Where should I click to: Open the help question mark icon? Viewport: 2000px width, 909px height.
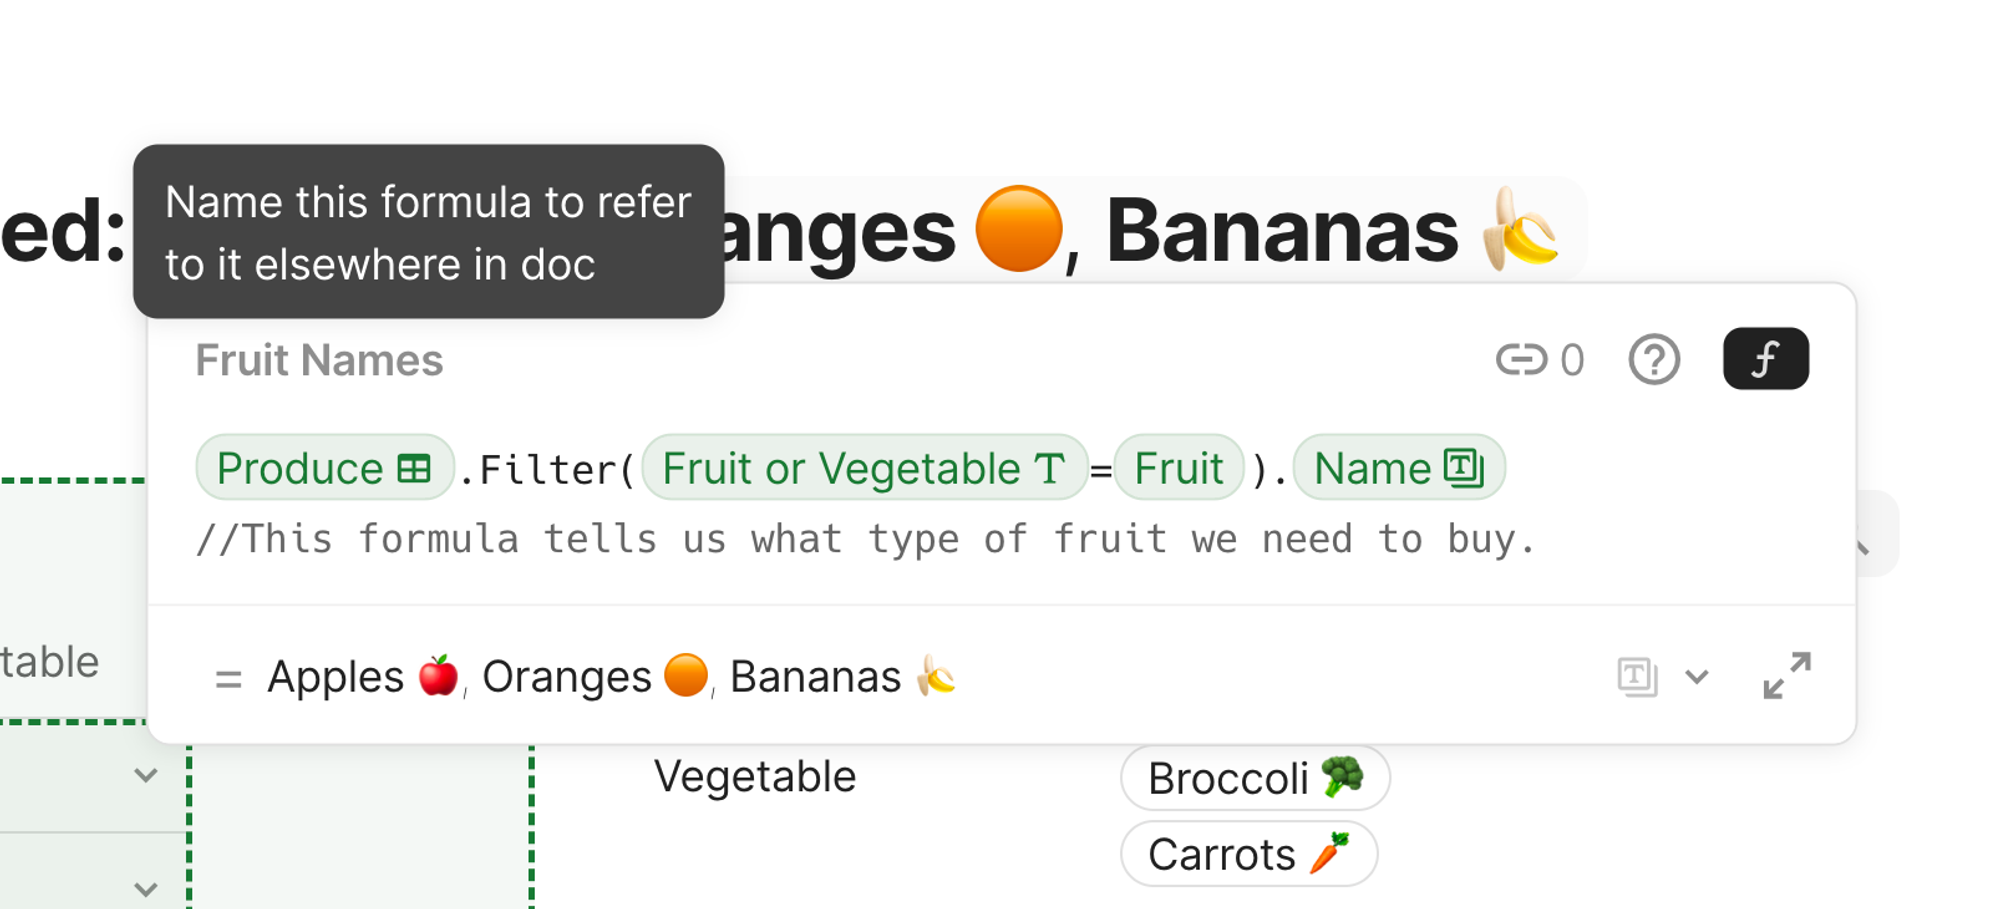tap(1654, 359)
